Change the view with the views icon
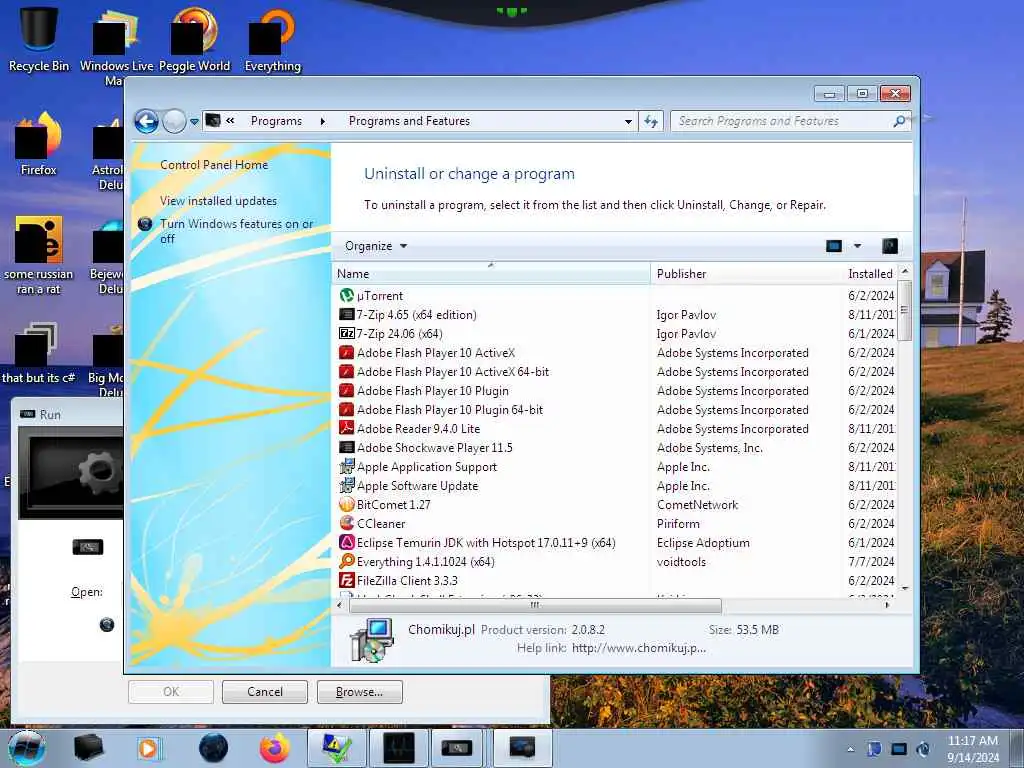1024x768 pixels. pos(834,246)
